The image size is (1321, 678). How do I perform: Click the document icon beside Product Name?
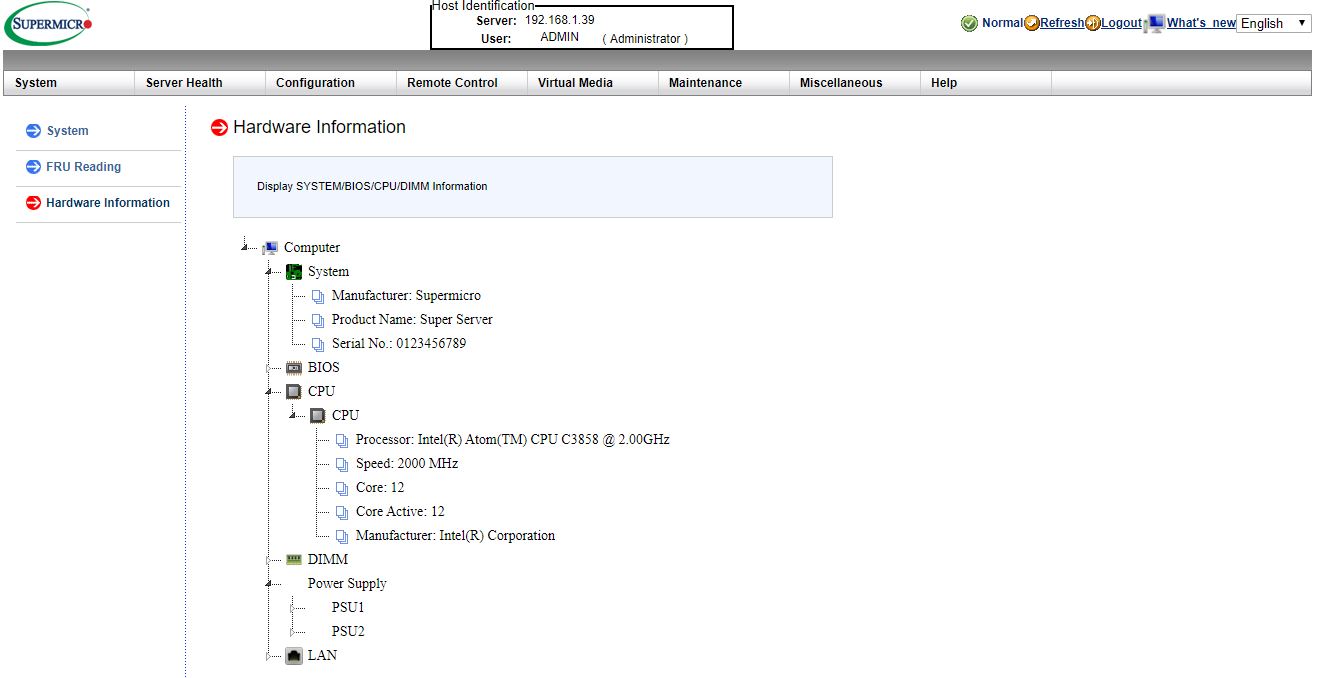[318, 320]
